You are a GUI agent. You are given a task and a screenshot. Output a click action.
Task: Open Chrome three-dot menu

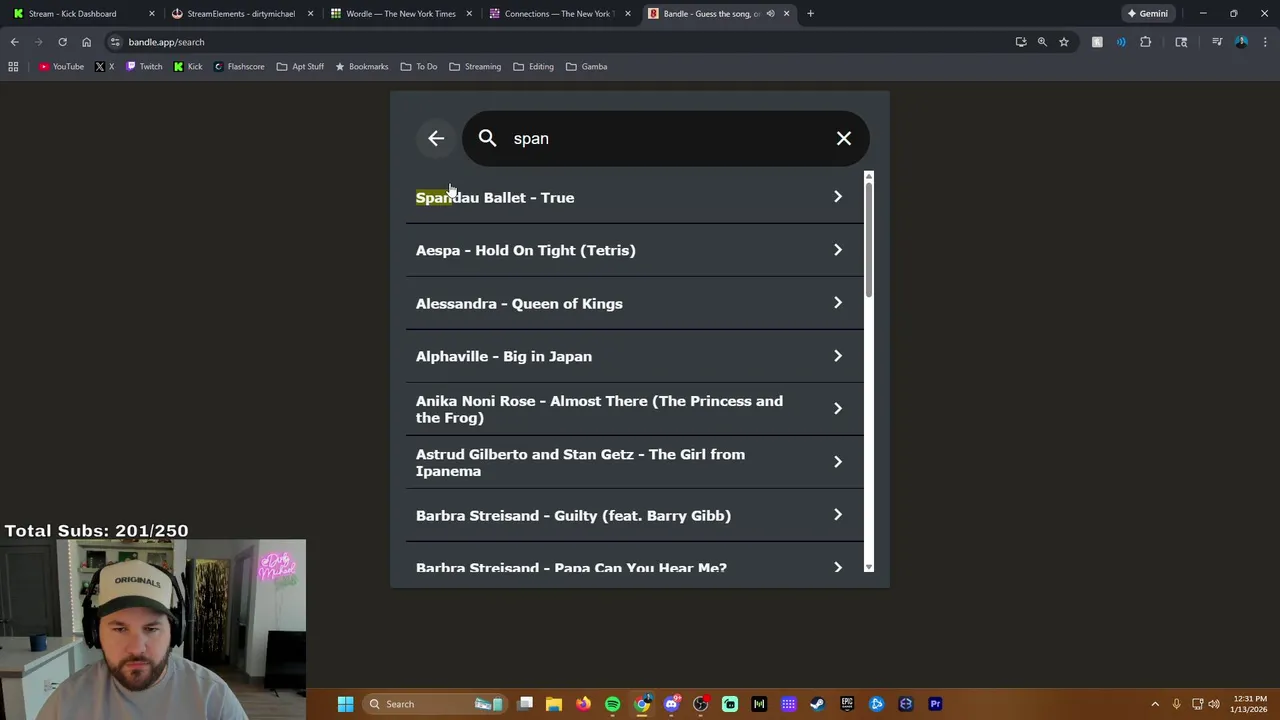pyautogui.click(x=1265, y=42)
